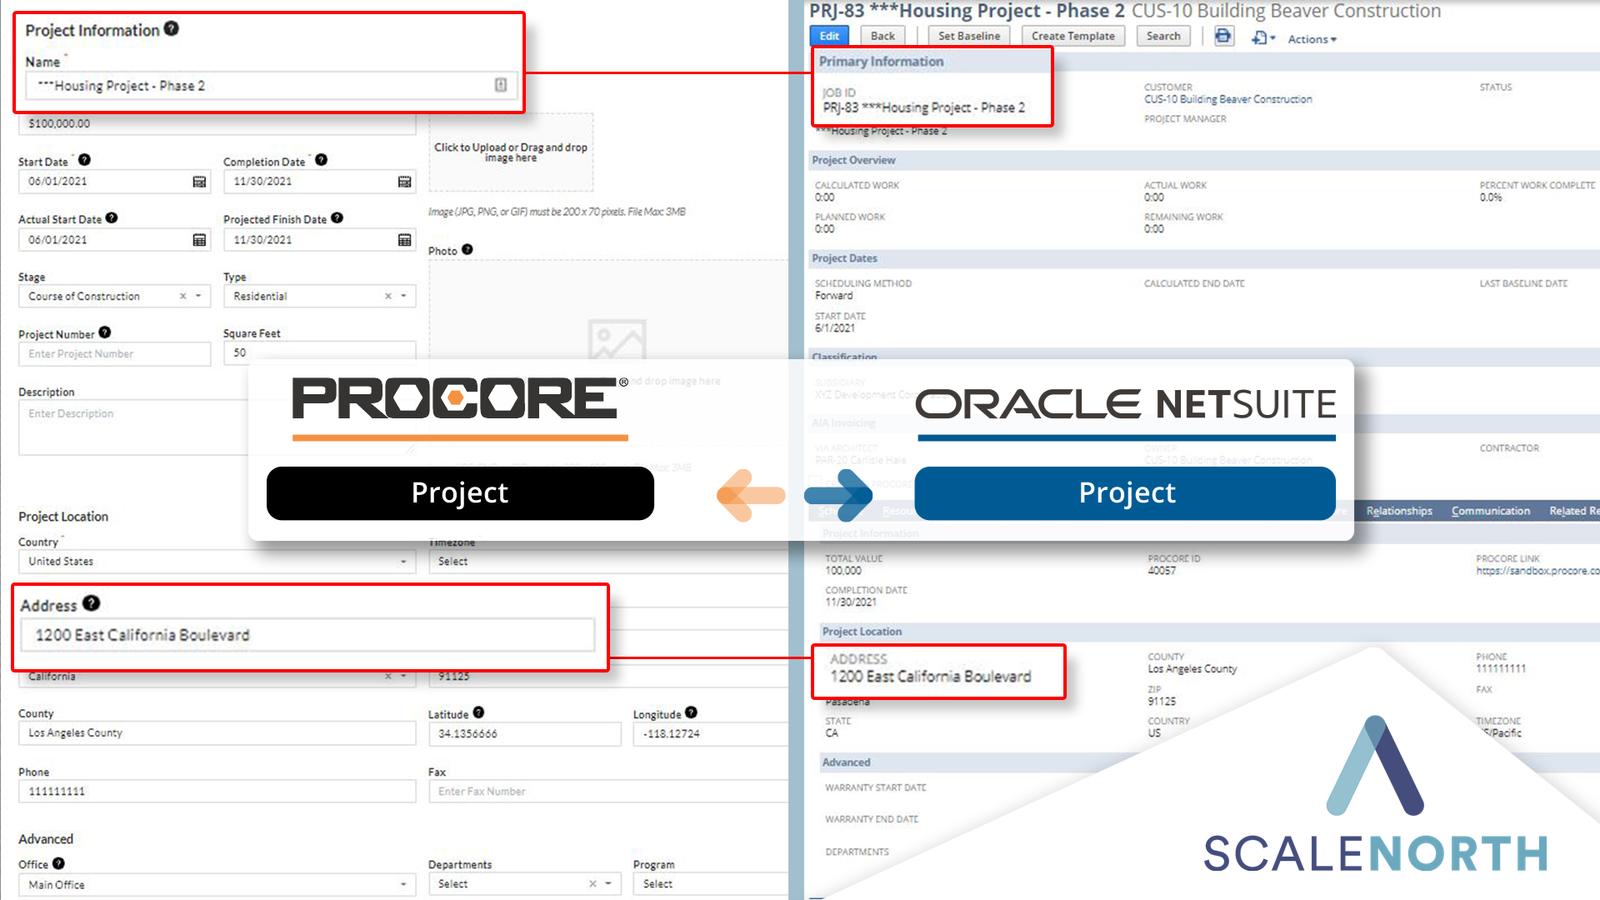This screenshot has height=900, width=1600.
Task: Open the Procore sandbox link
Action: (1538, 571)
